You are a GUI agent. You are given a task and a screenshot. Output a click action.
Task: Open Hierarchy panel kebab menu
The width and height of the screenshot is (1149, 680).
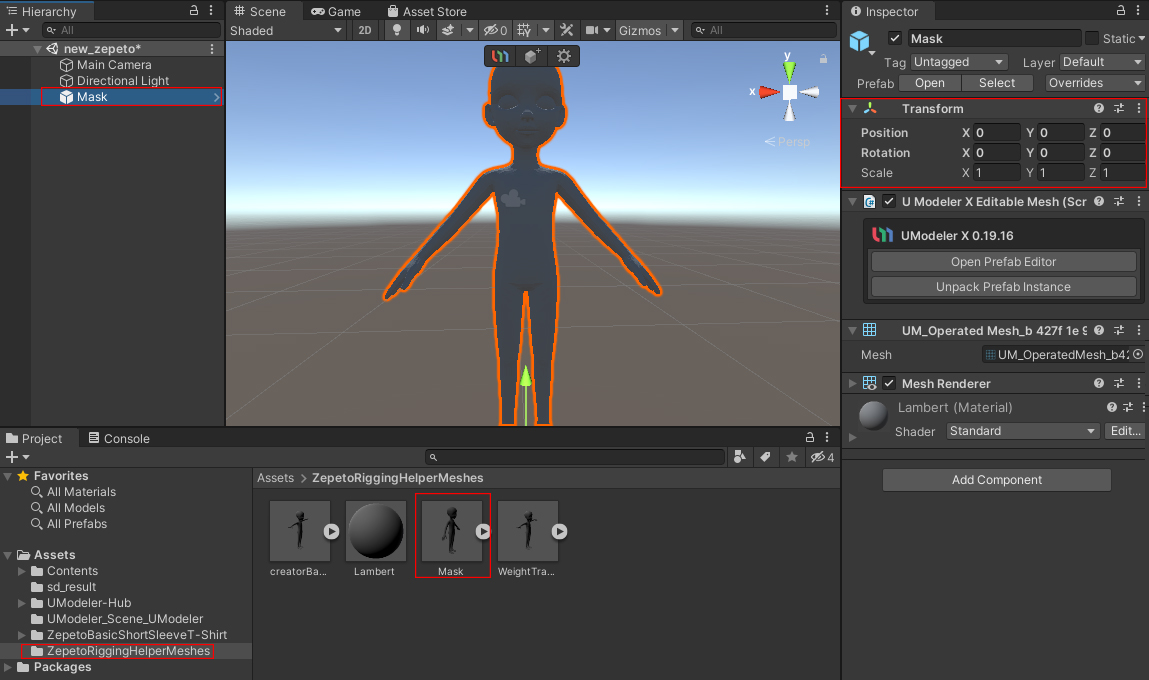click(x=211, y=10)
